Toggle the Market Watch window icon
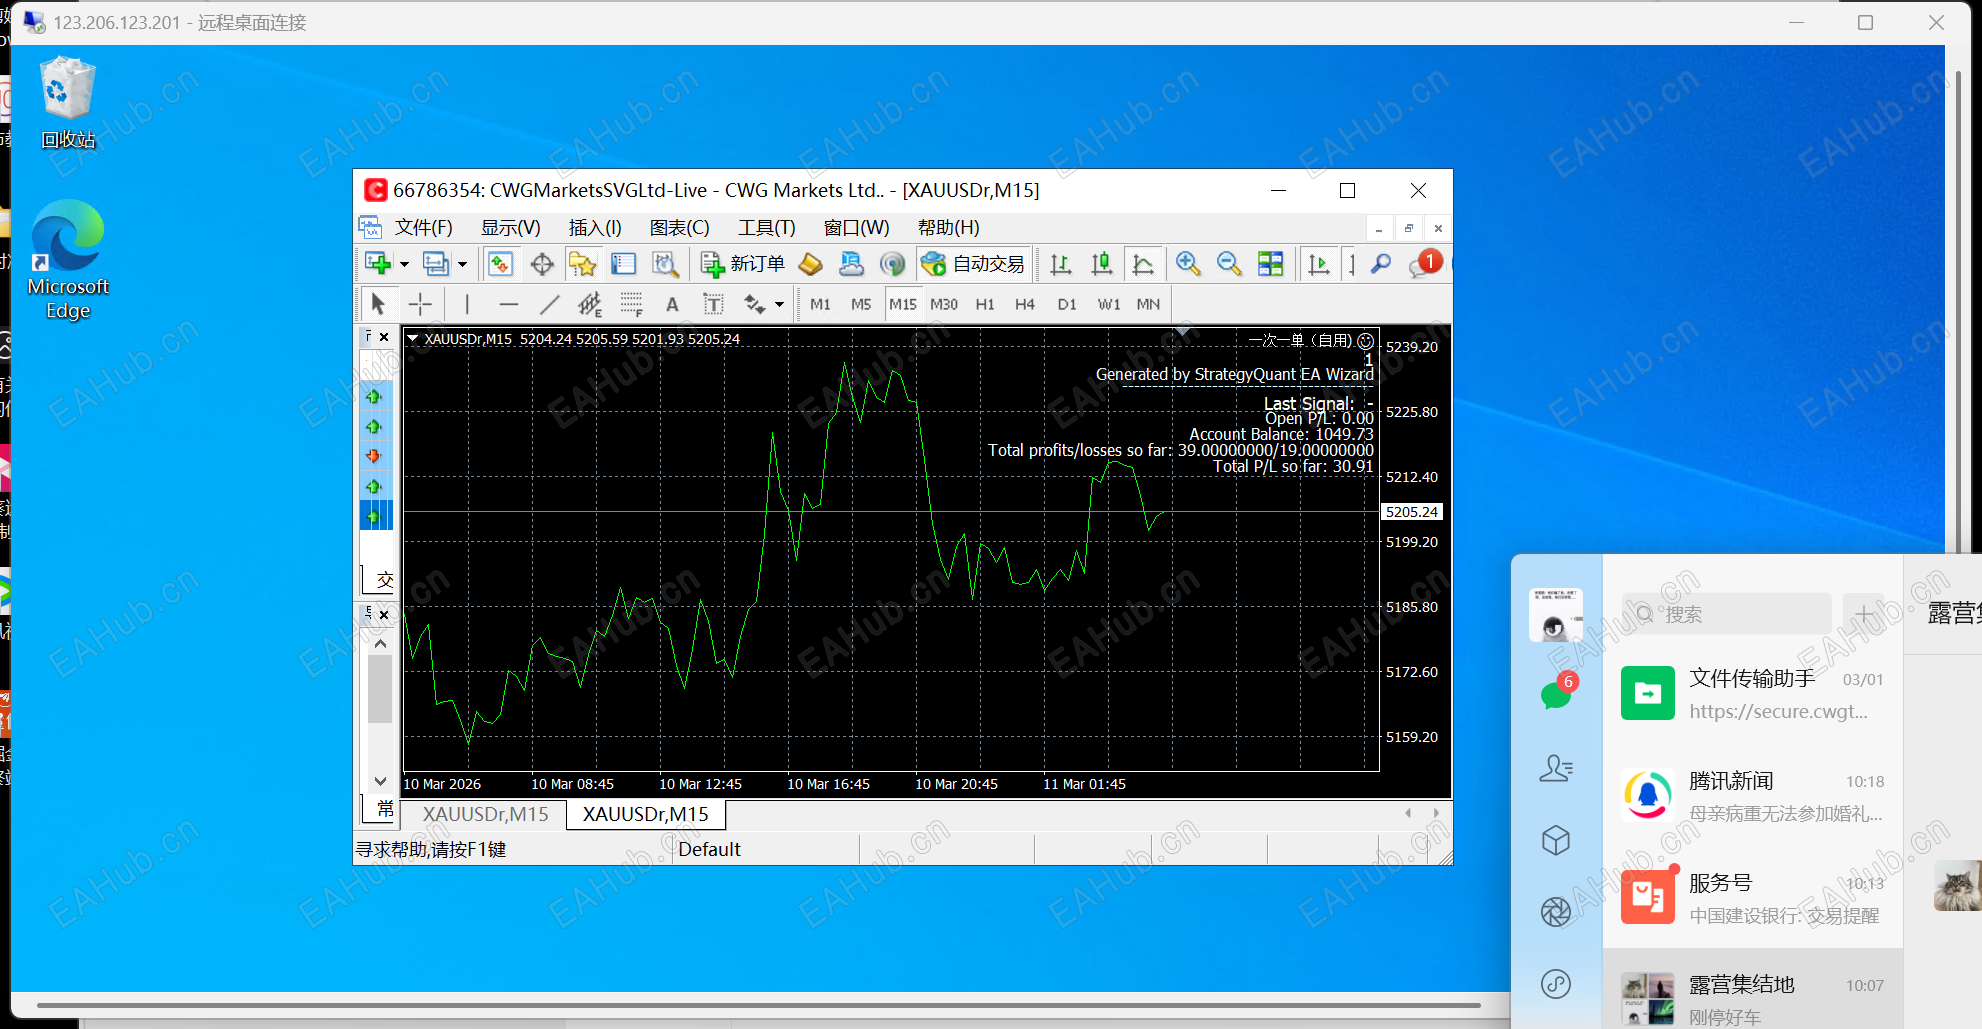 click(x=500, y=264)
